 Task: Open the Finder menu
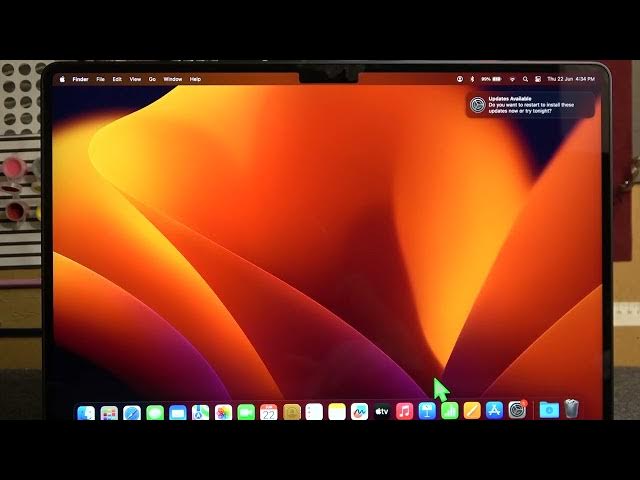(x=80, y=79)
